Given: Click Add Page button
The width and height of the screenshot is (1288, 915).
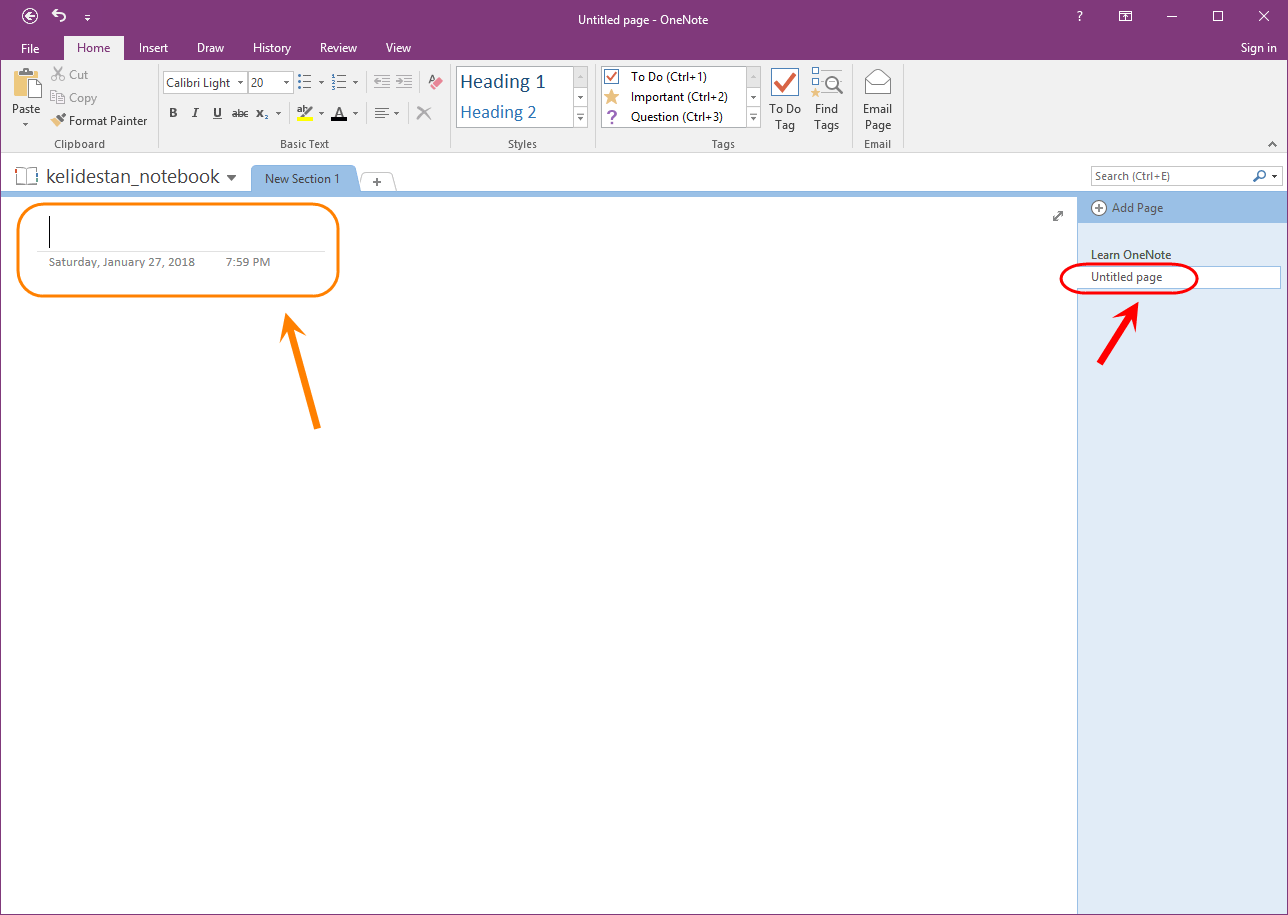Looking at the screenshot, I should coord(1127,208).
